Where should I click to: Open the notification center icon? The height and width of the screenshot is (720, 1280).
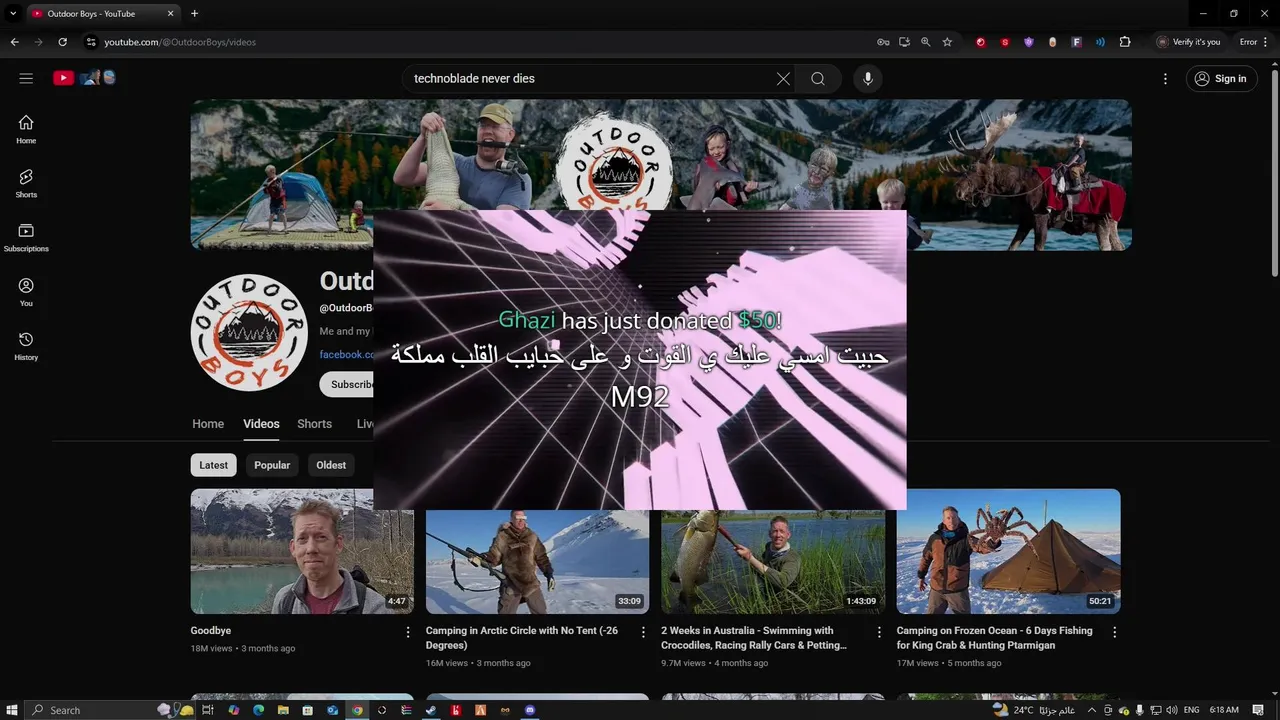[x=1258, y=710]
